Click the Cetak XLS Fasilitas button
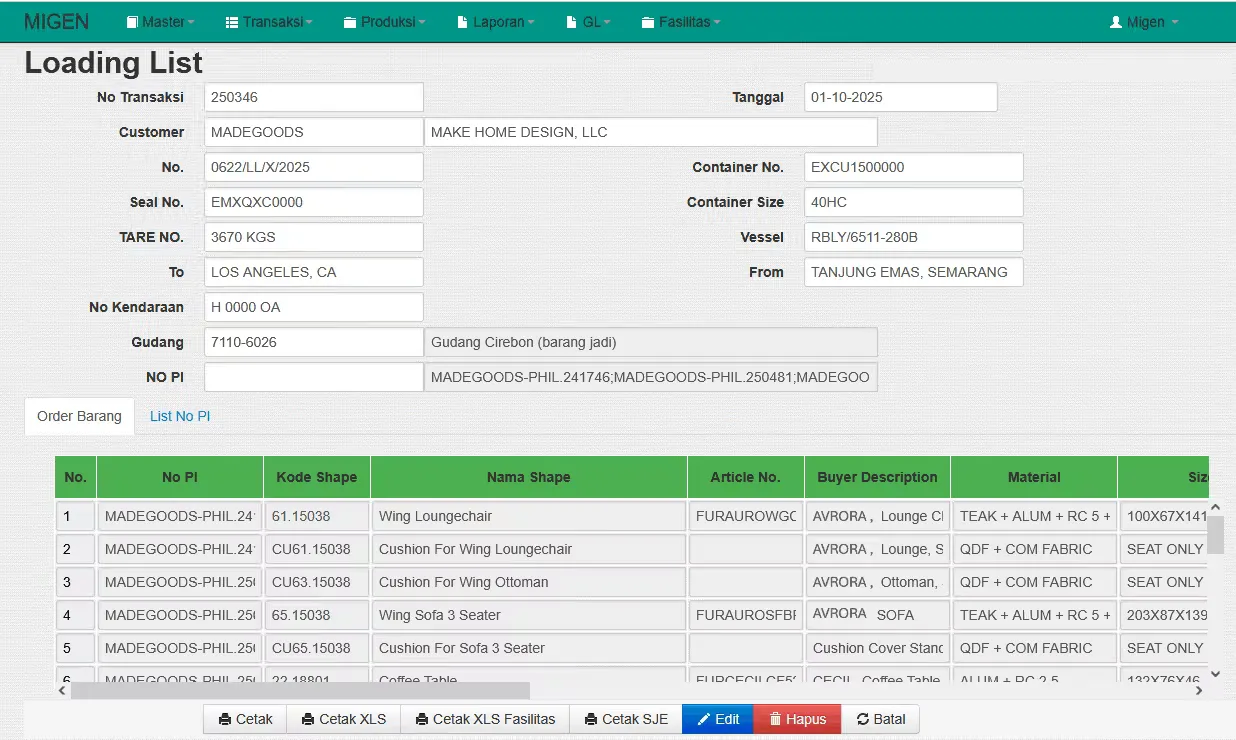Image resolution: width=1236 pixels, height=740 pixels. [485, 719]
